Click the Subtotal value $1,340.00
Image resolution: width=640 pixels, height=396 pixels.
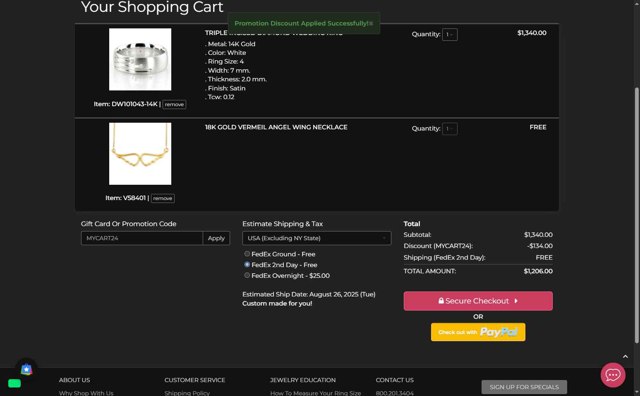[538, 235]
